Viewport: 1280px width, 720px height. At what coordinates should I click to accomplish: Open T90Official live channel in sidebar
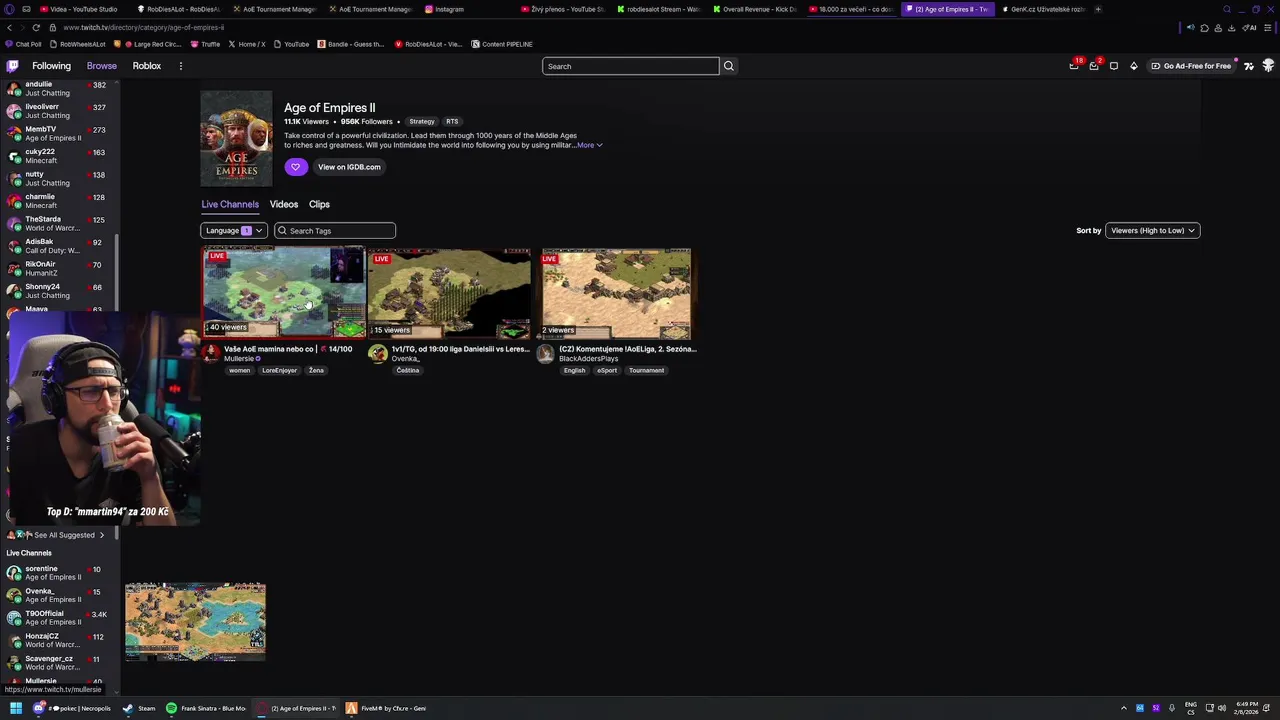(x=59, y=617)
